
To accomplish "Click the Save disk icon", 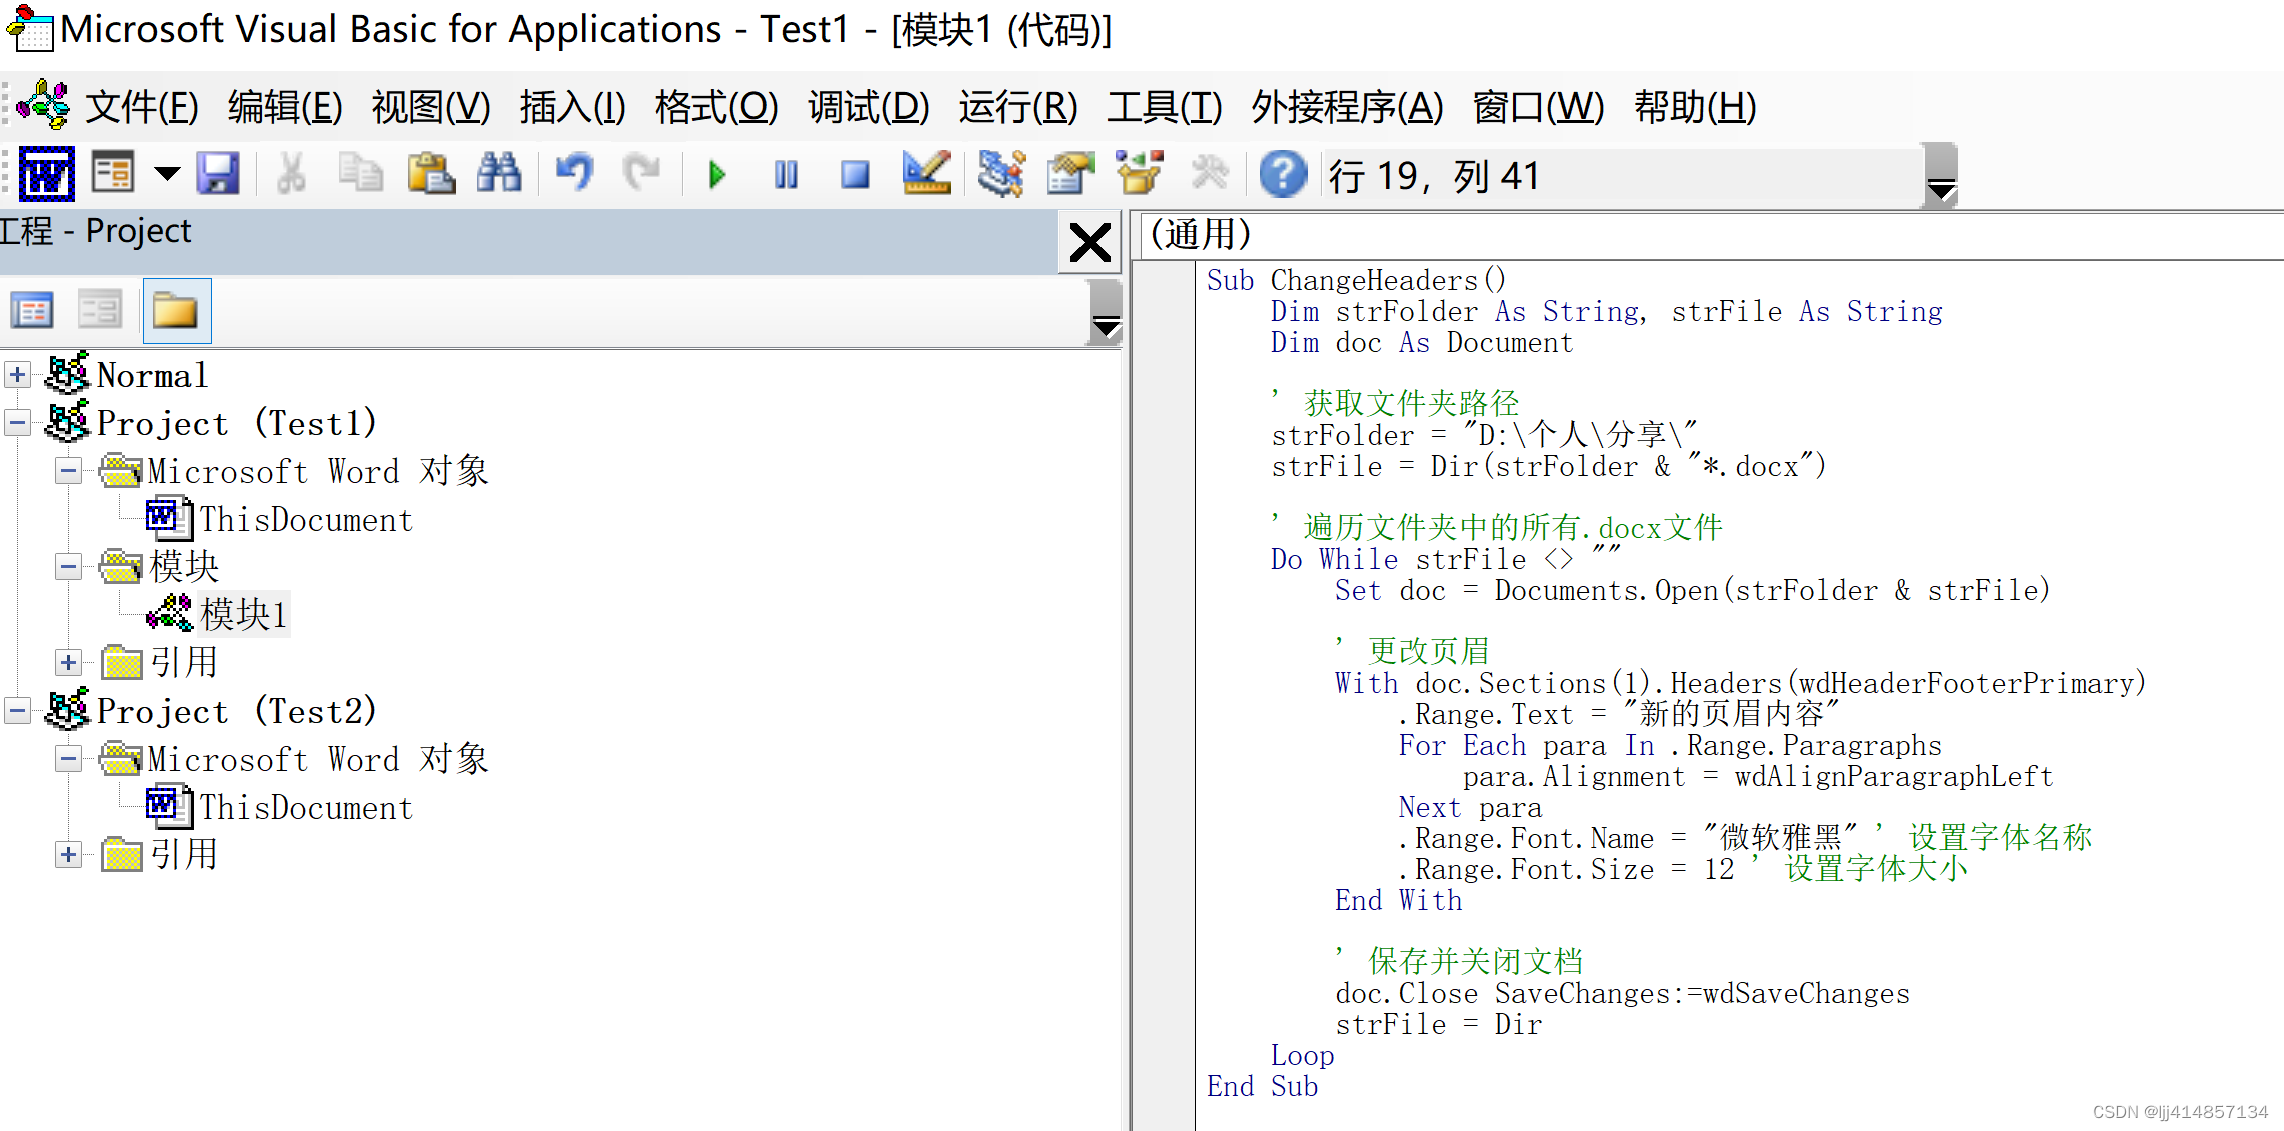I will (x=218, y=175).
